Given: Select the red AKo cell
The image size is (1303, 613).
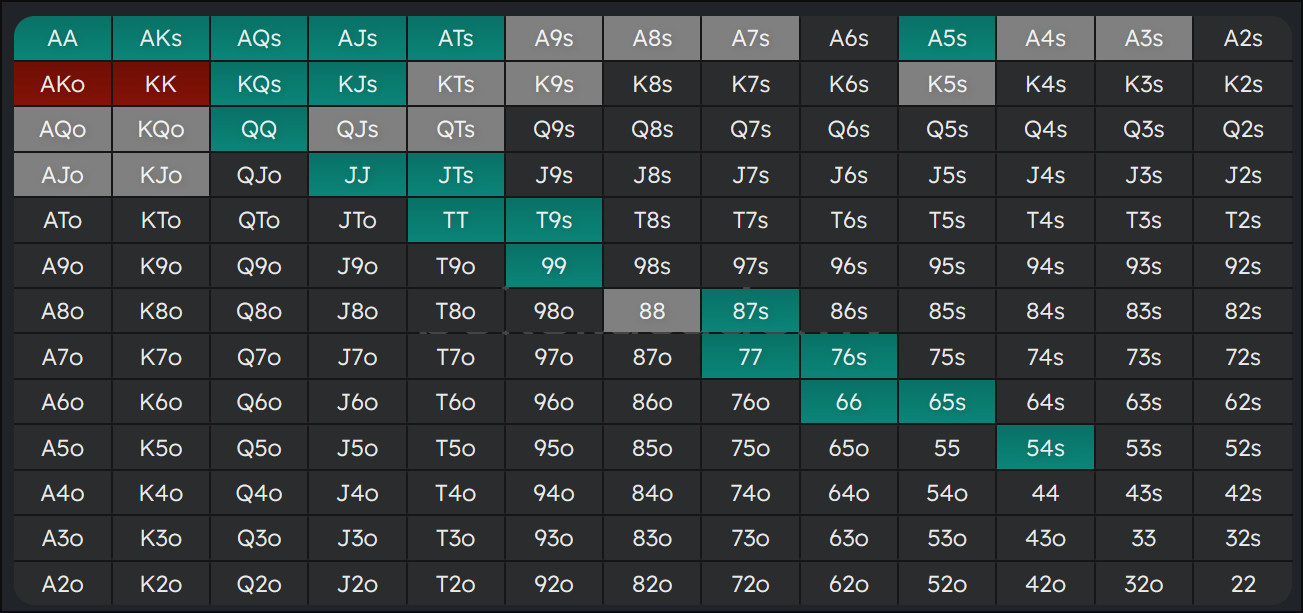Looking at the screenshot, I should click(62, 85).
